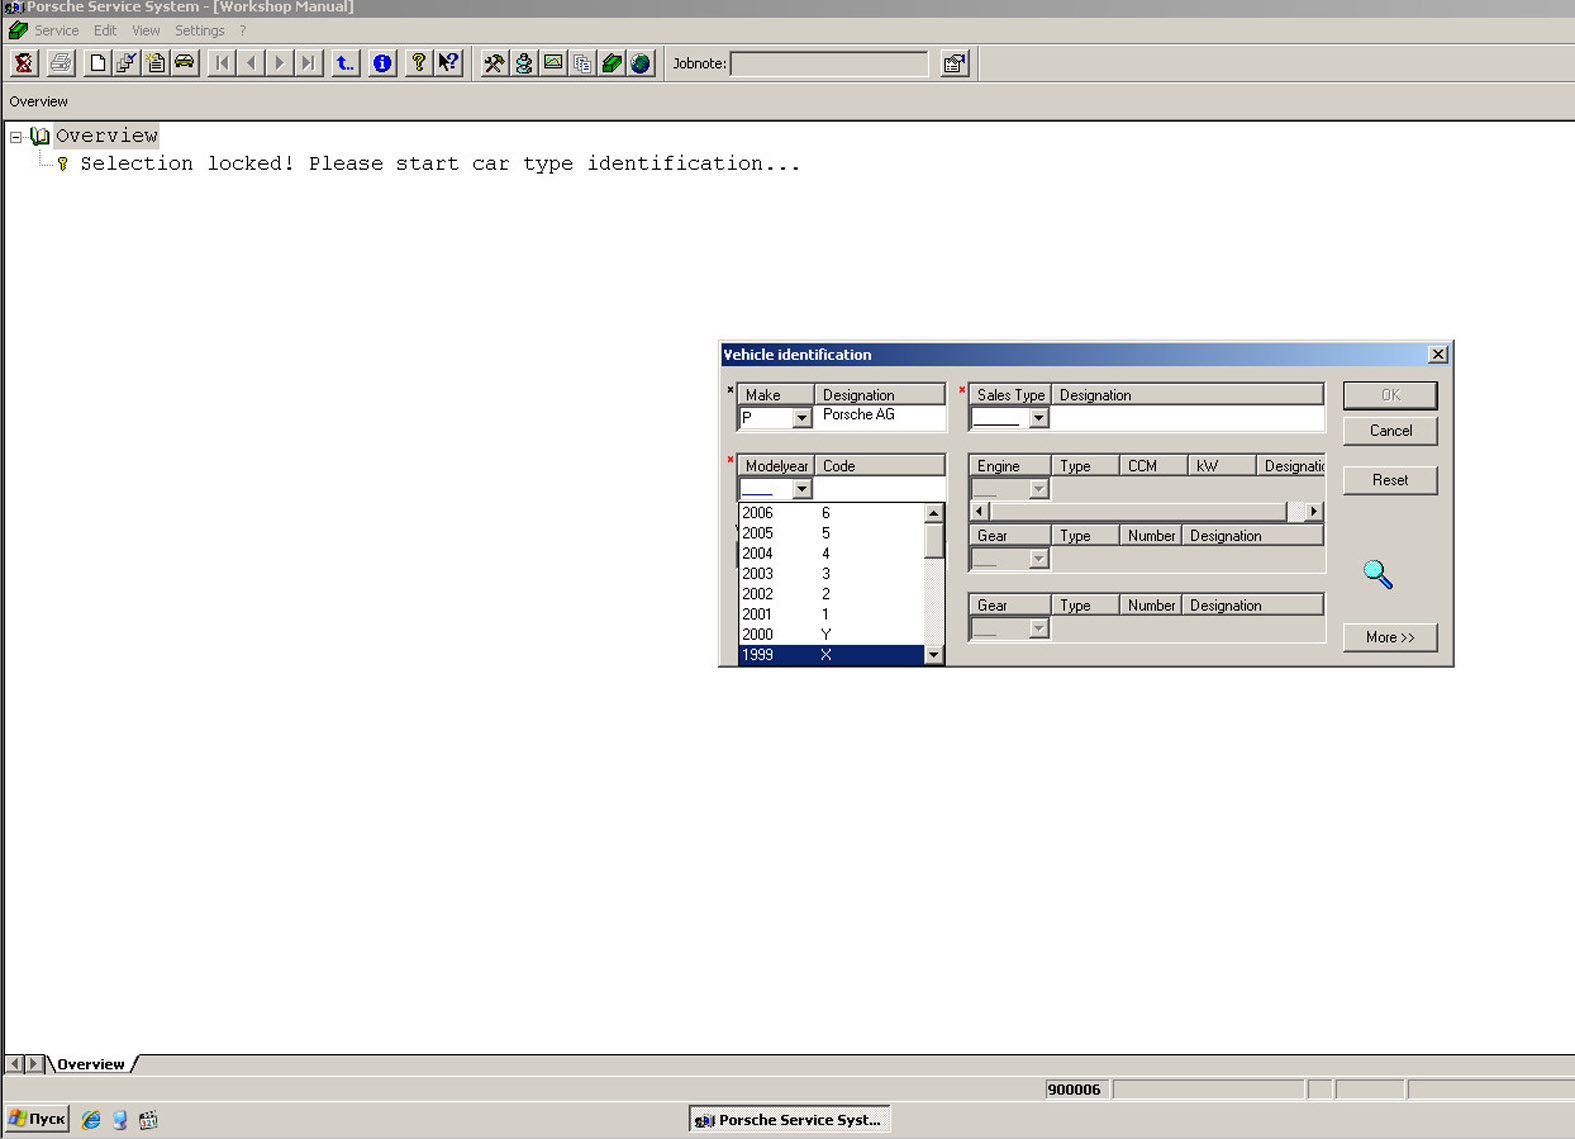Click the red X exit toolbar icon
The image size is (1575, 1139).
(24, 63)
